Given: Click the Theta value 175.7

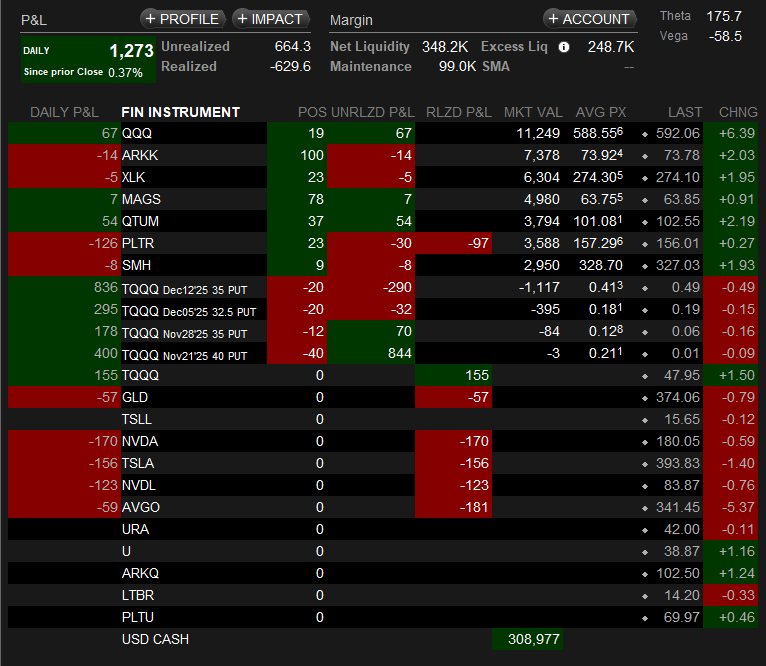Looking at the screenshot, I should click(724, 16).
